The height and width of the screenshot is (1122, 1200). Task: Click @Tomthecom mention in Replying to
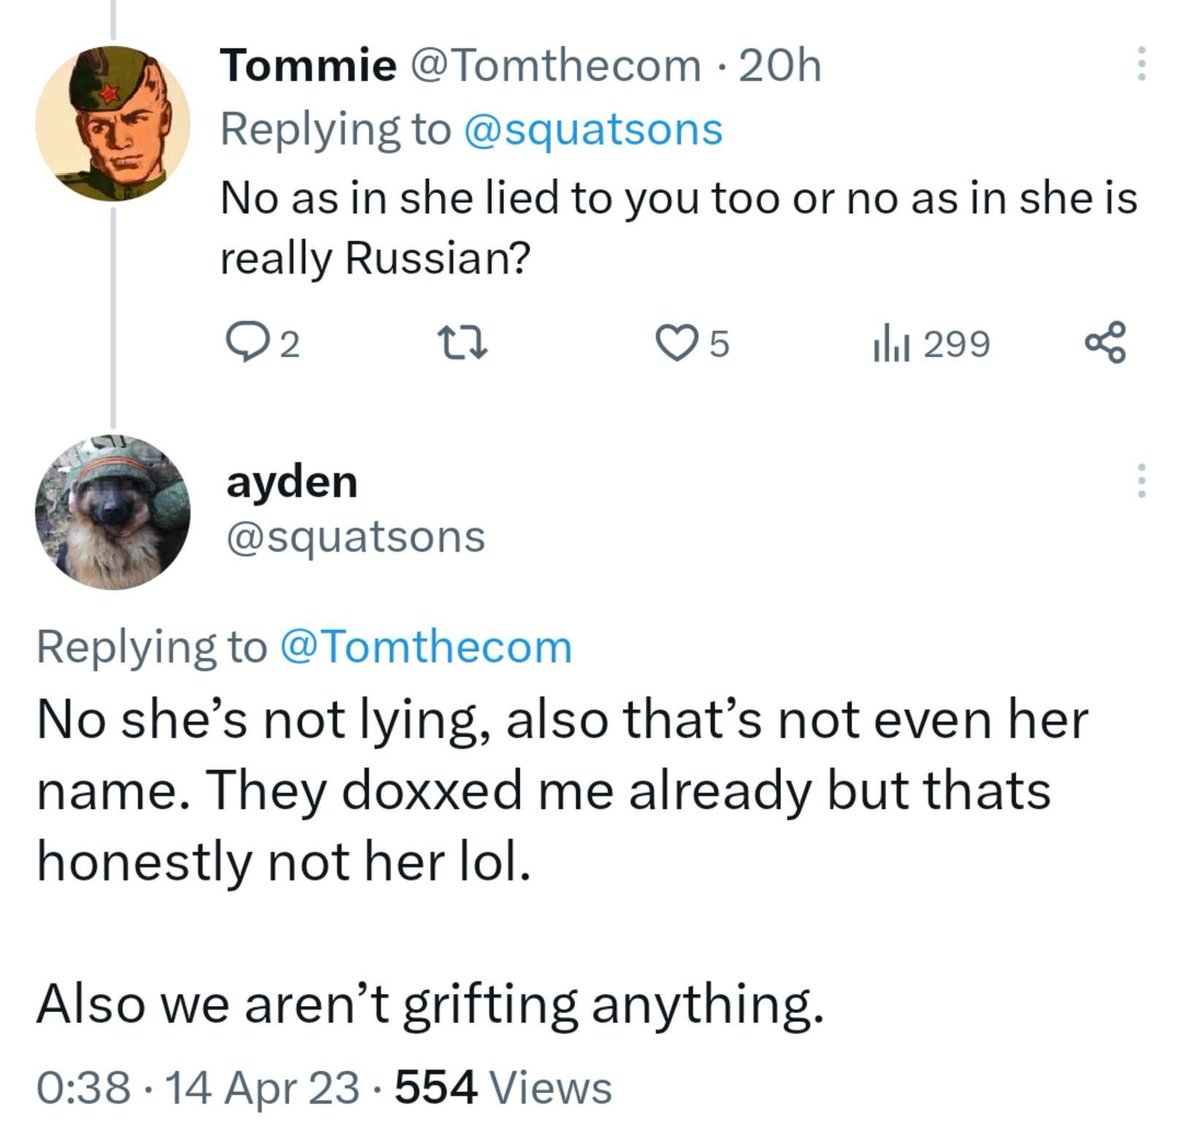(425, 646)
